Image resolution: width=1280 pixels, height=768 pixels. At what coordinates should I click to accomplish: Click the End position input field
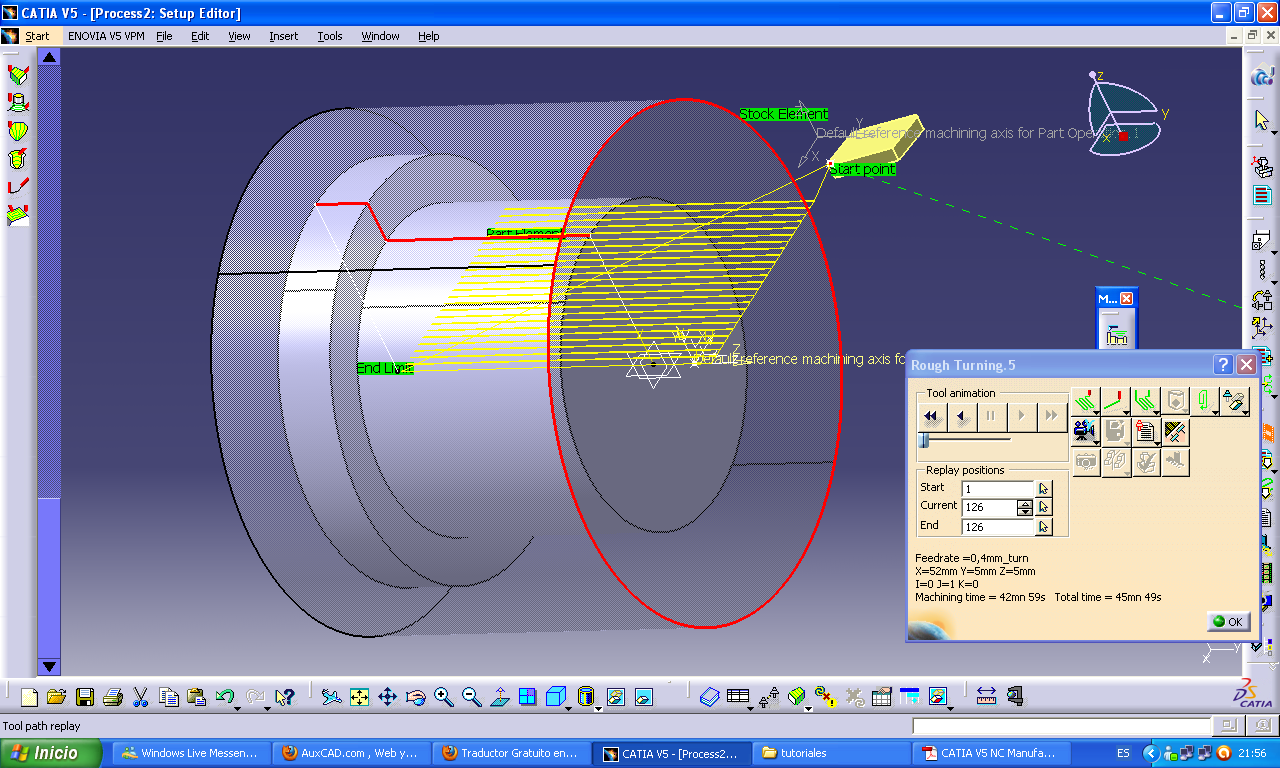(x=998, y=526)
